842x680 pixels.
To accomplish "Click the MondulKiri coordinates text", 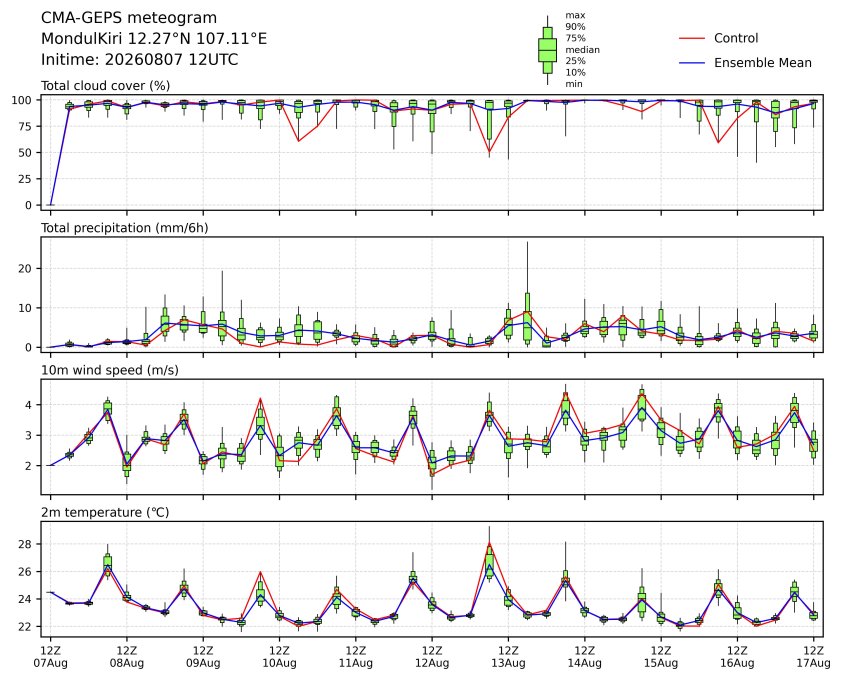I will coord(154,39).
